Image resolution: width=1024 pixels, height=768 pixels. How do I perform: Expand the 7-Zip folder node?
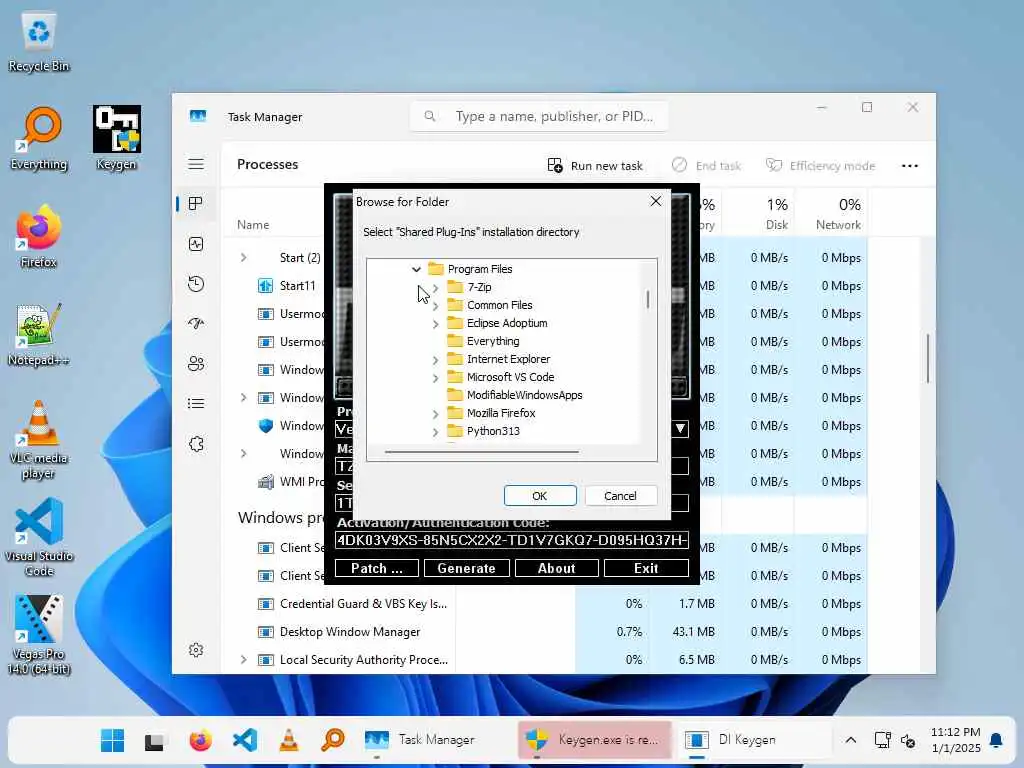436,287
